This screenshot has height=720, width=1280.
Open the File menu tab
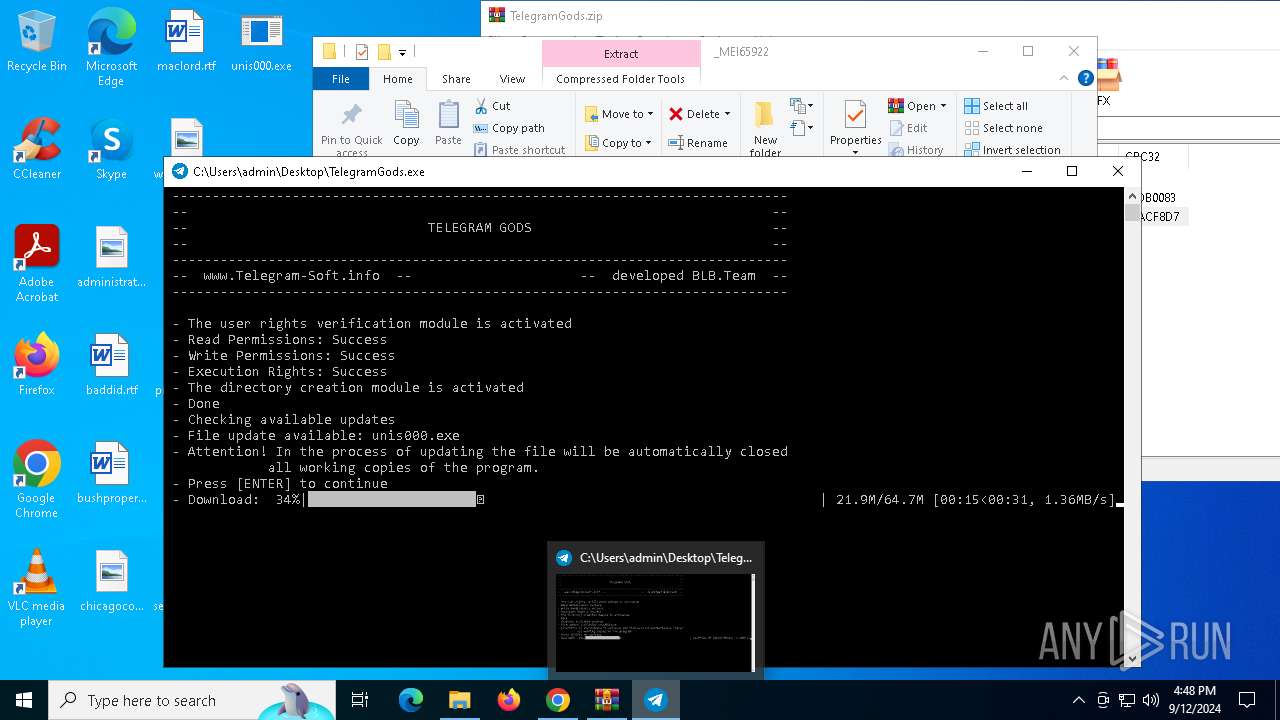(341, 79)
